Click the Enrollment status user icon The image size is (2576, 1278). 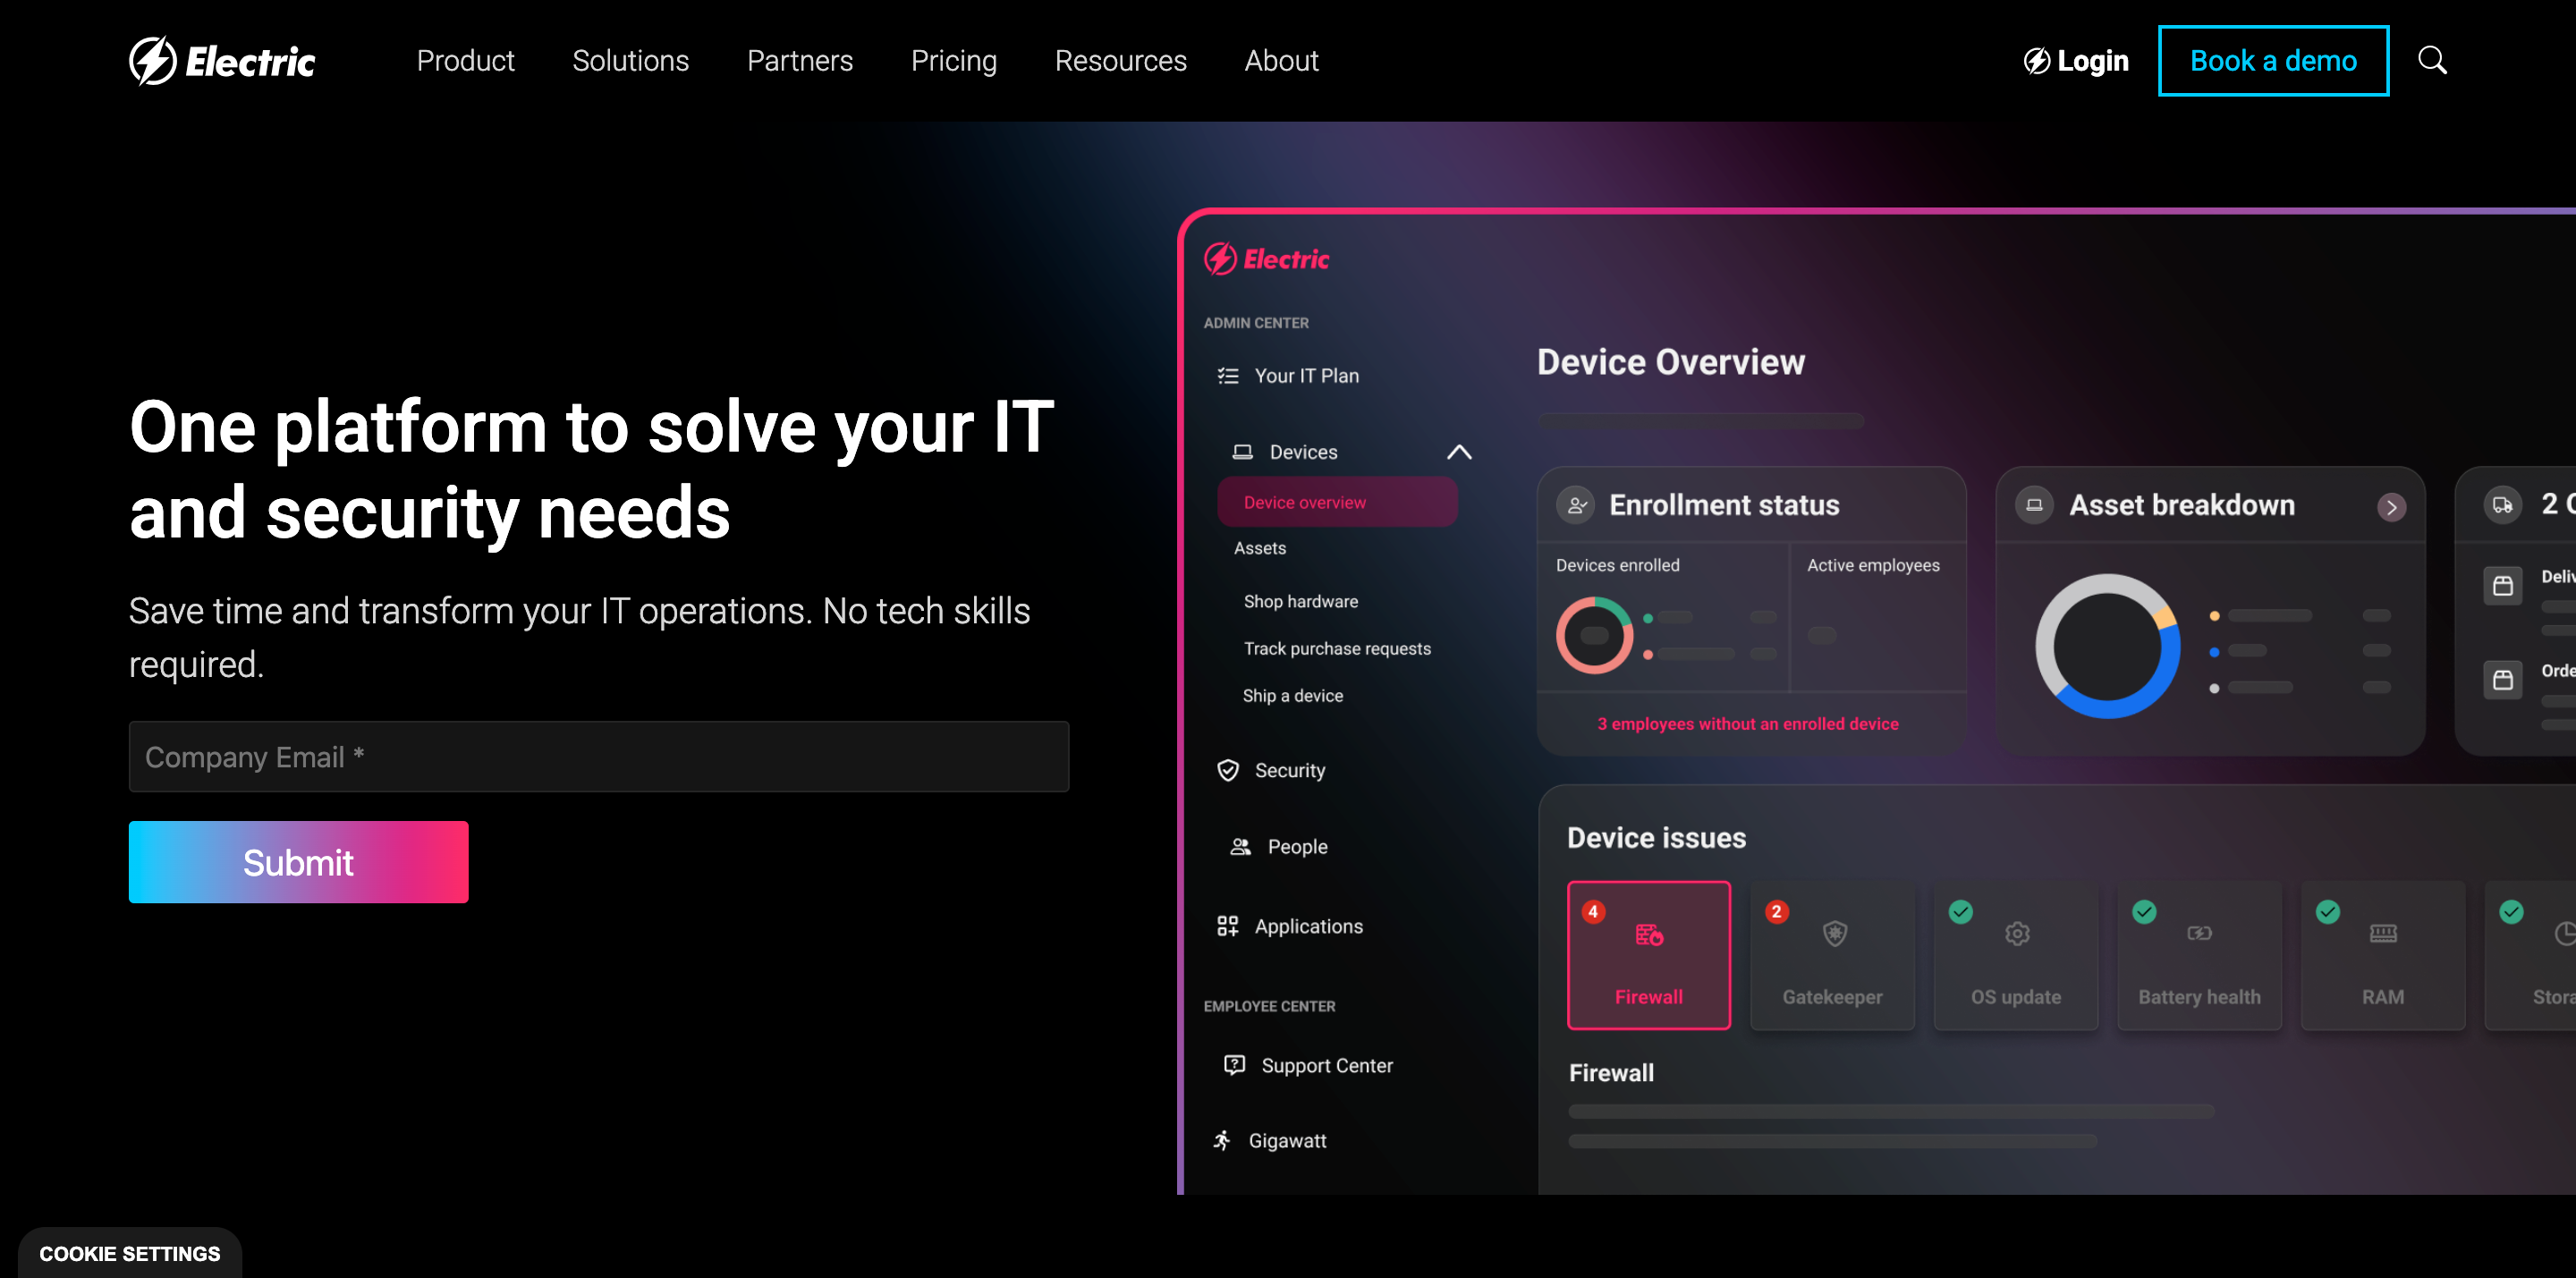coord(1576,505)
